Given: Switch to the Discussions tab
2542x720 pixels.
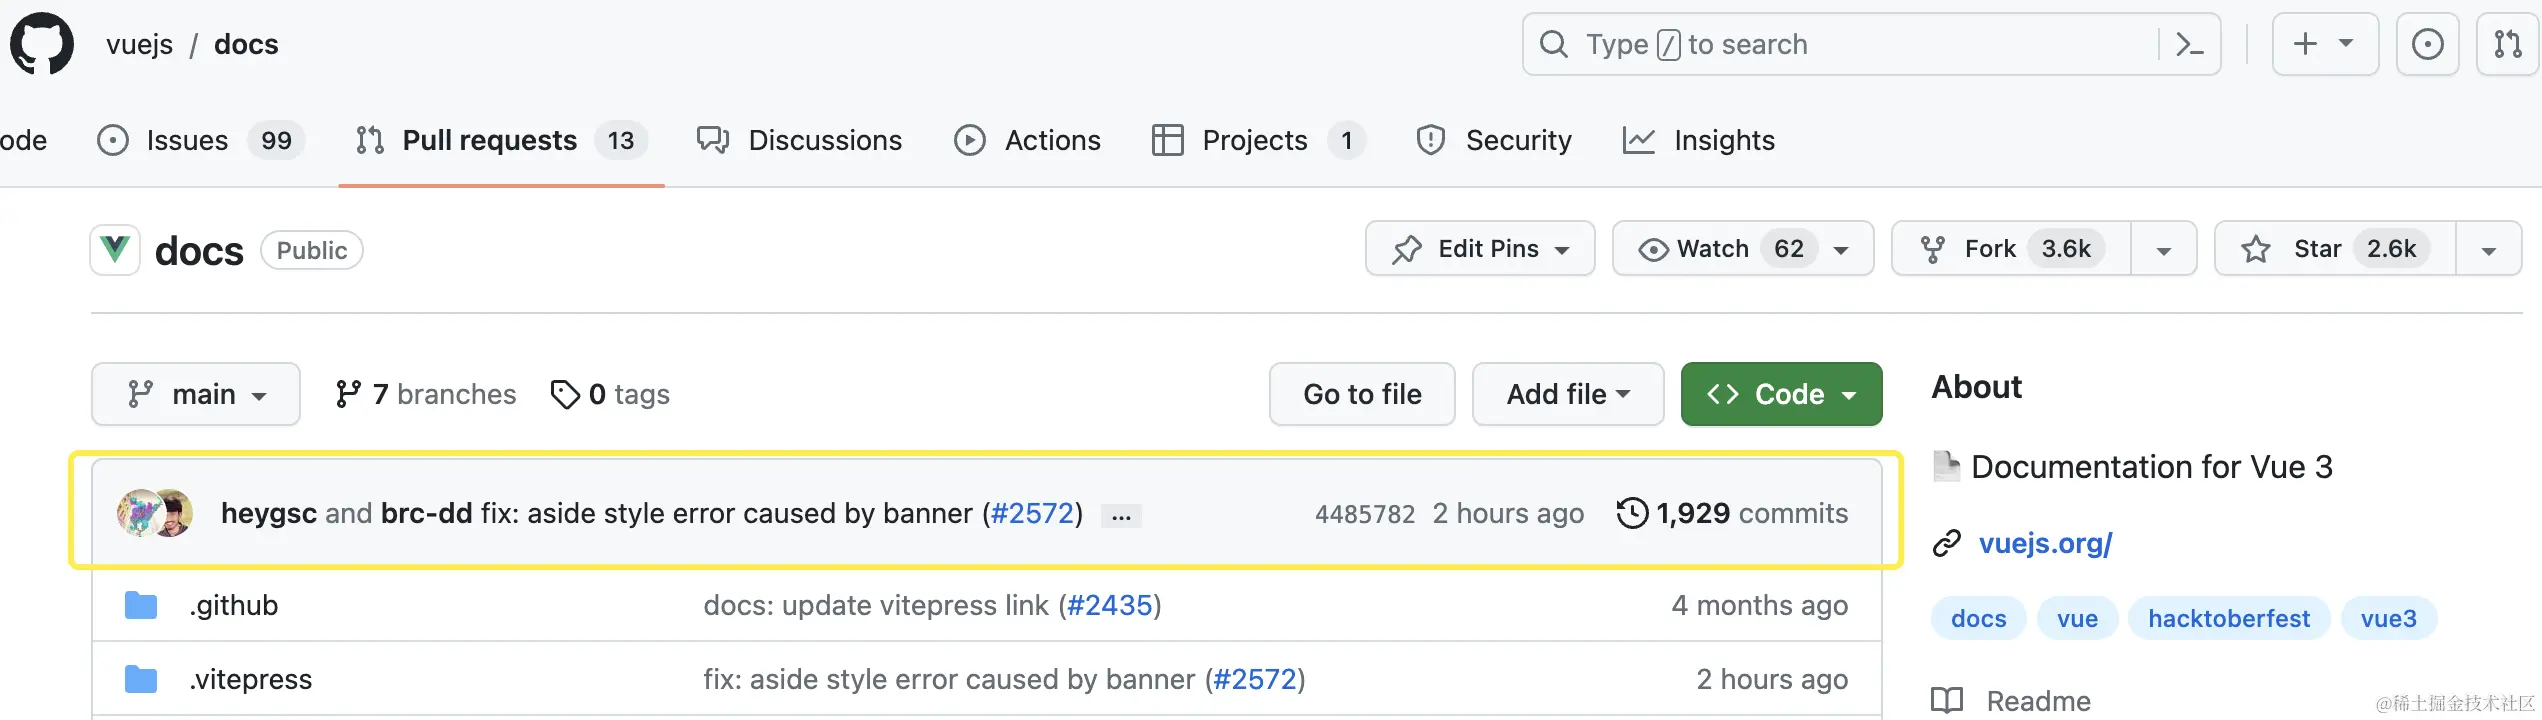Looking at the screenshot, I should click(x=799, y=140).
